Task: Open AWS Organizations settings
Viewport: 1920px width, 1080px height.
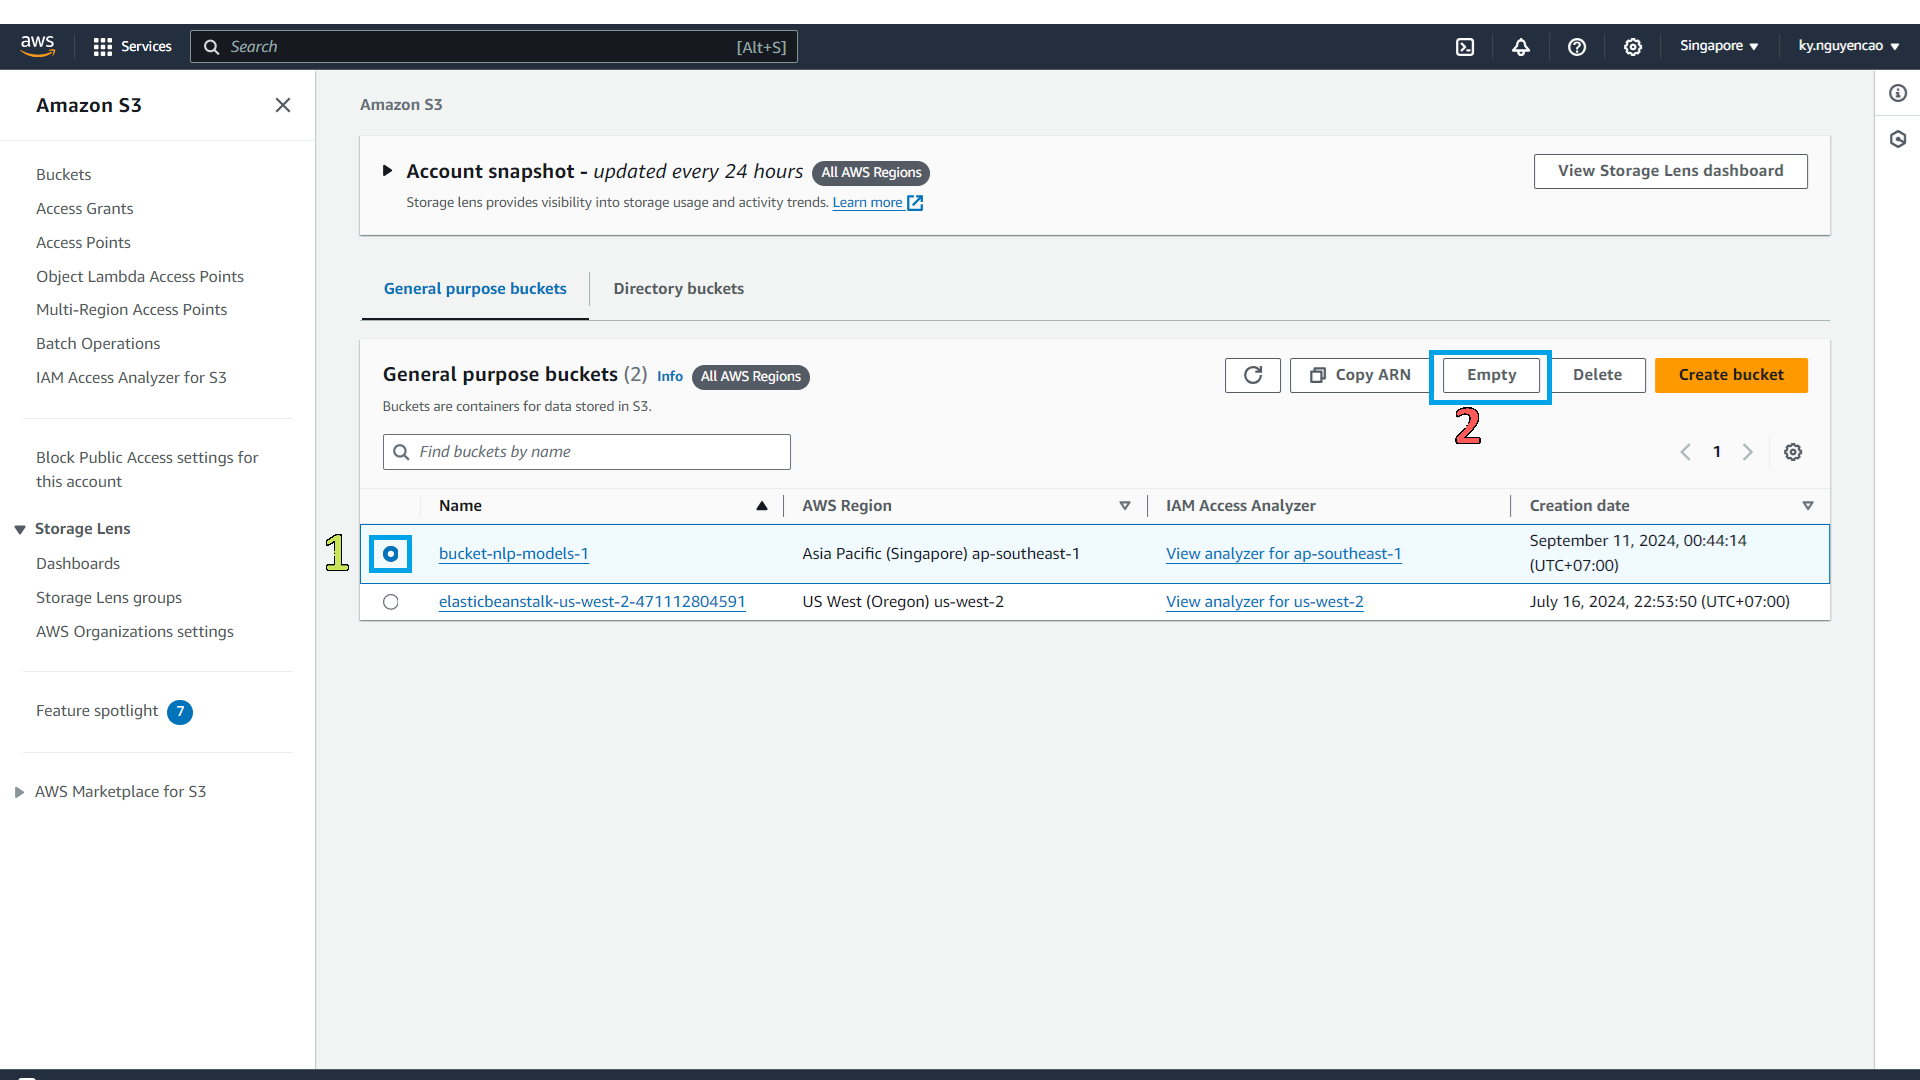Action: point(135,632)
